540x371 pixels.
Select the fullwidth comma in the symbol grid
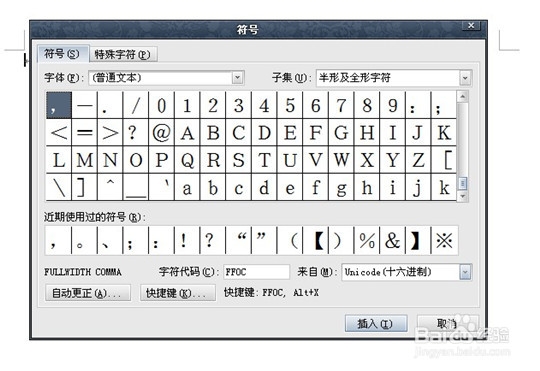[x=59, y=105]
